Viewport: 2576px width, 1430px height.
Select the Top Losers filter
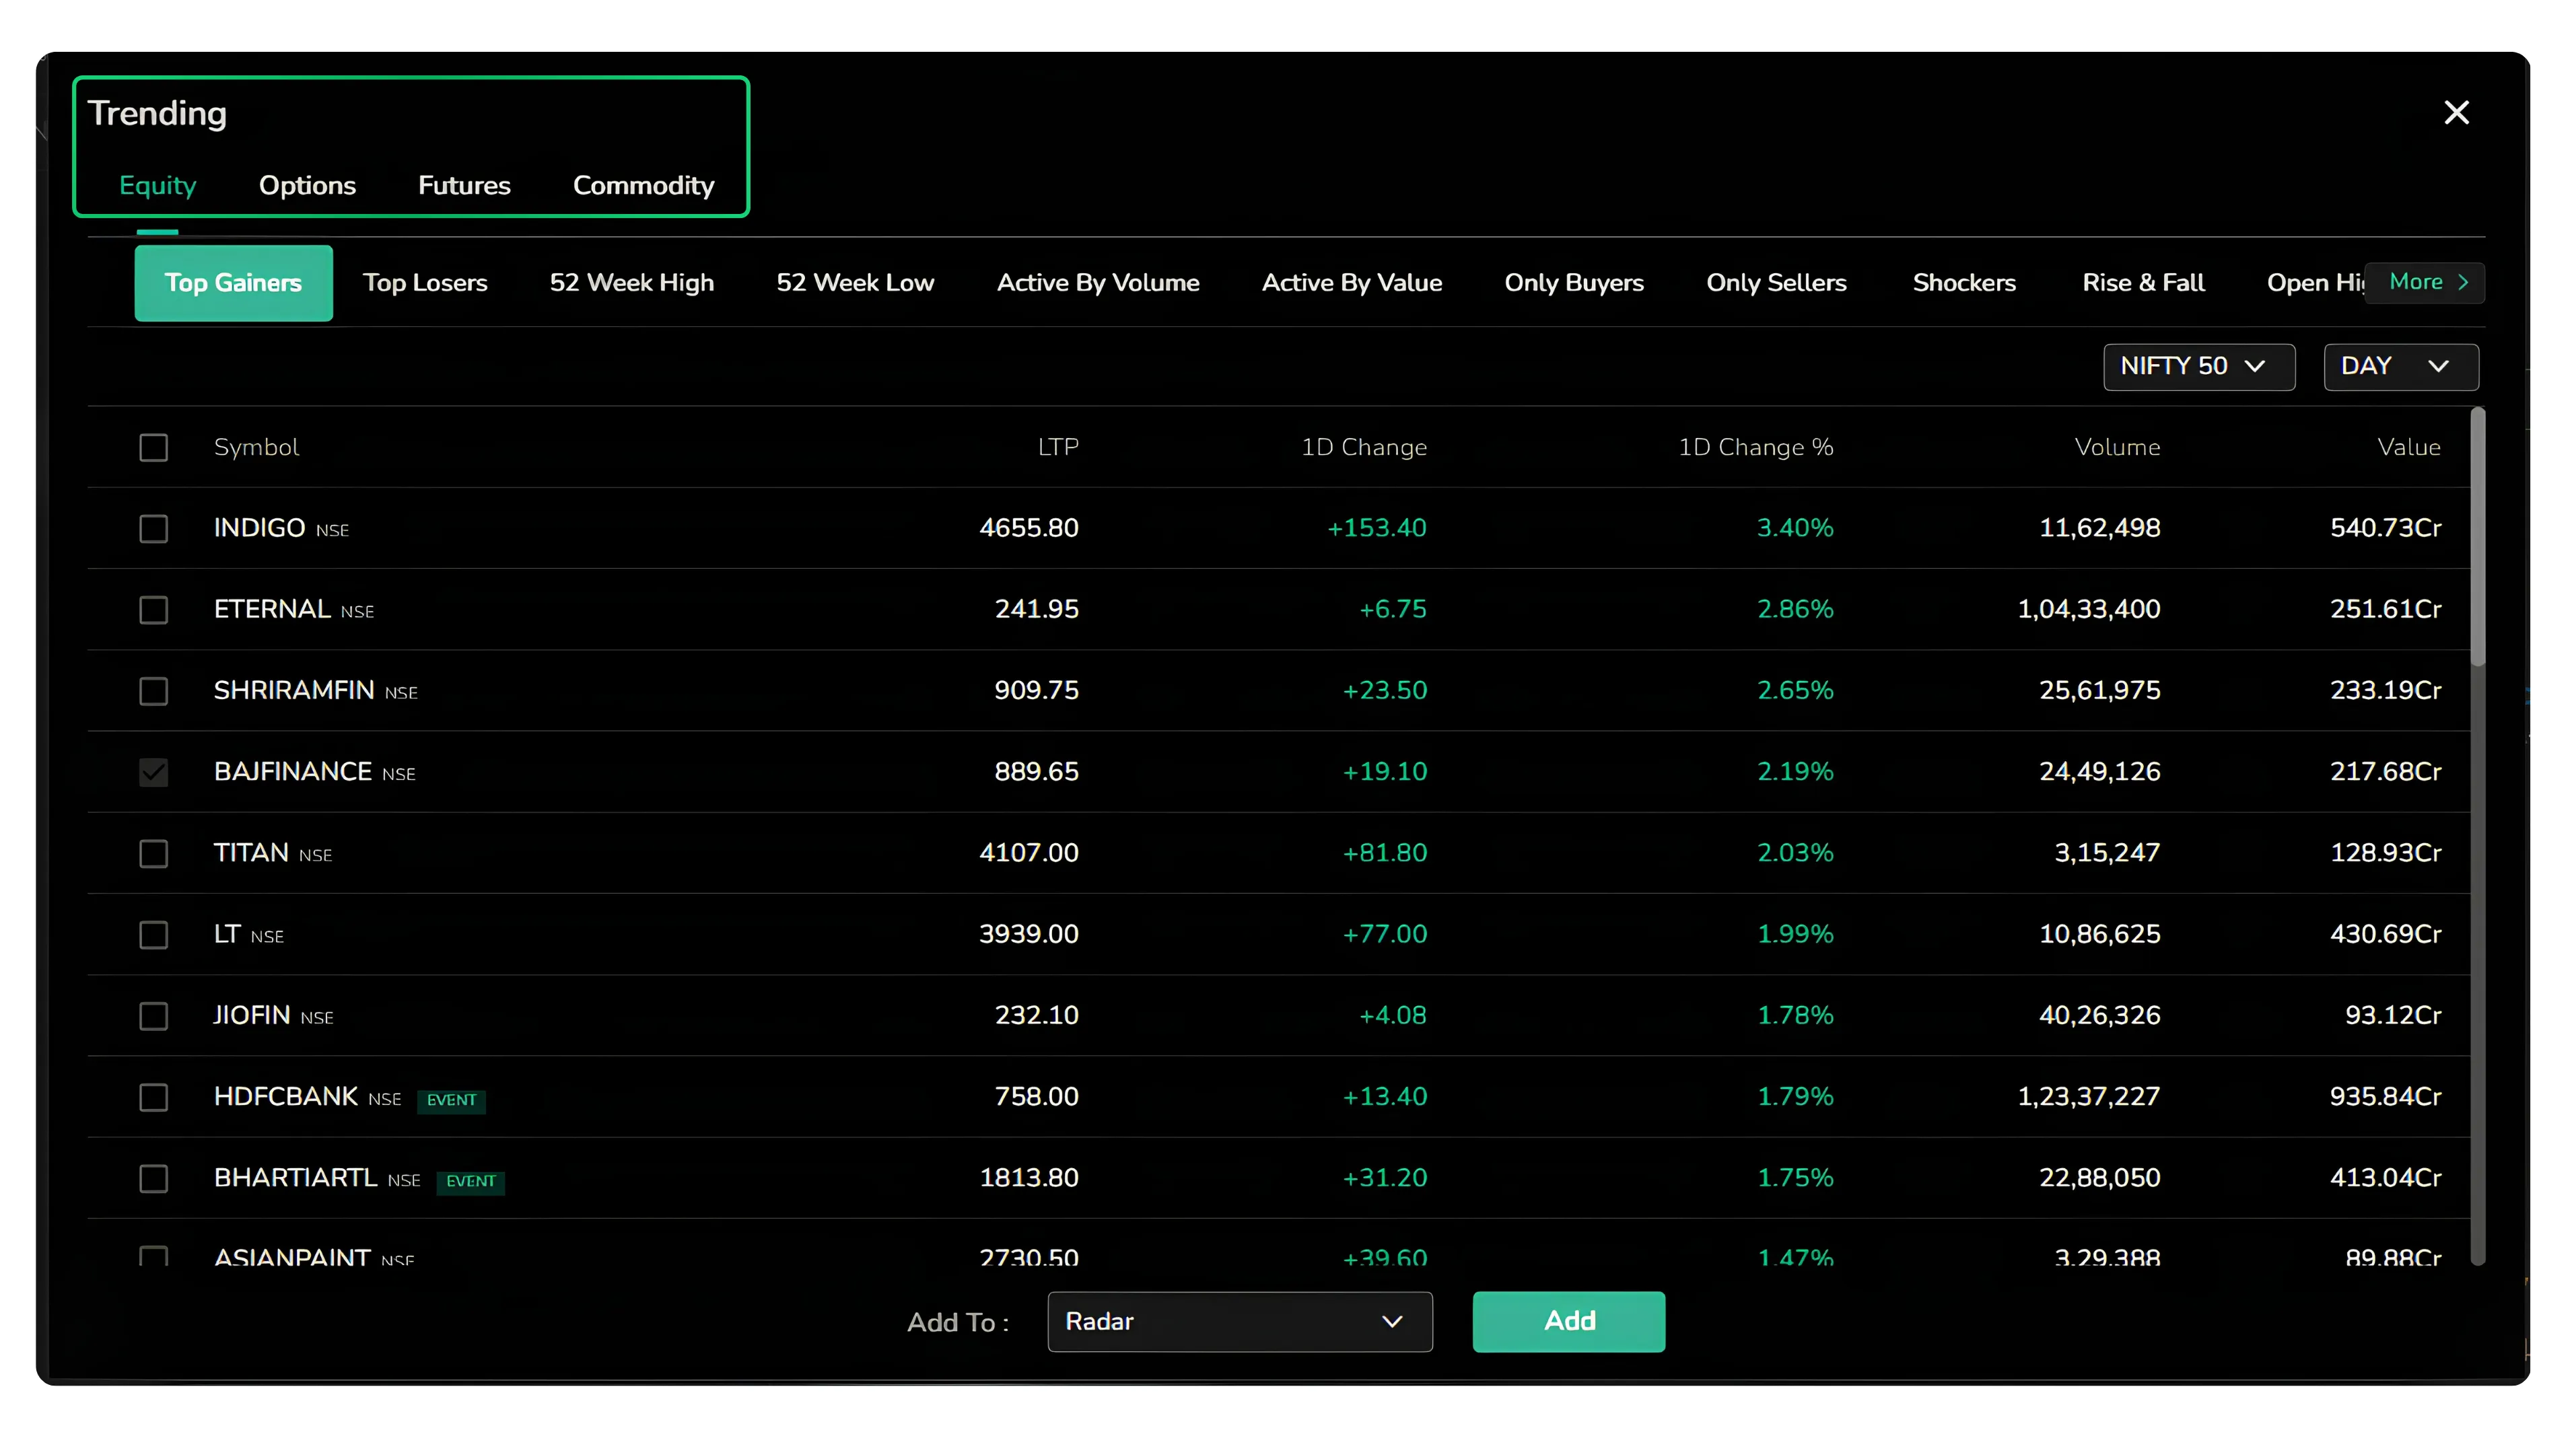point(425,283)
